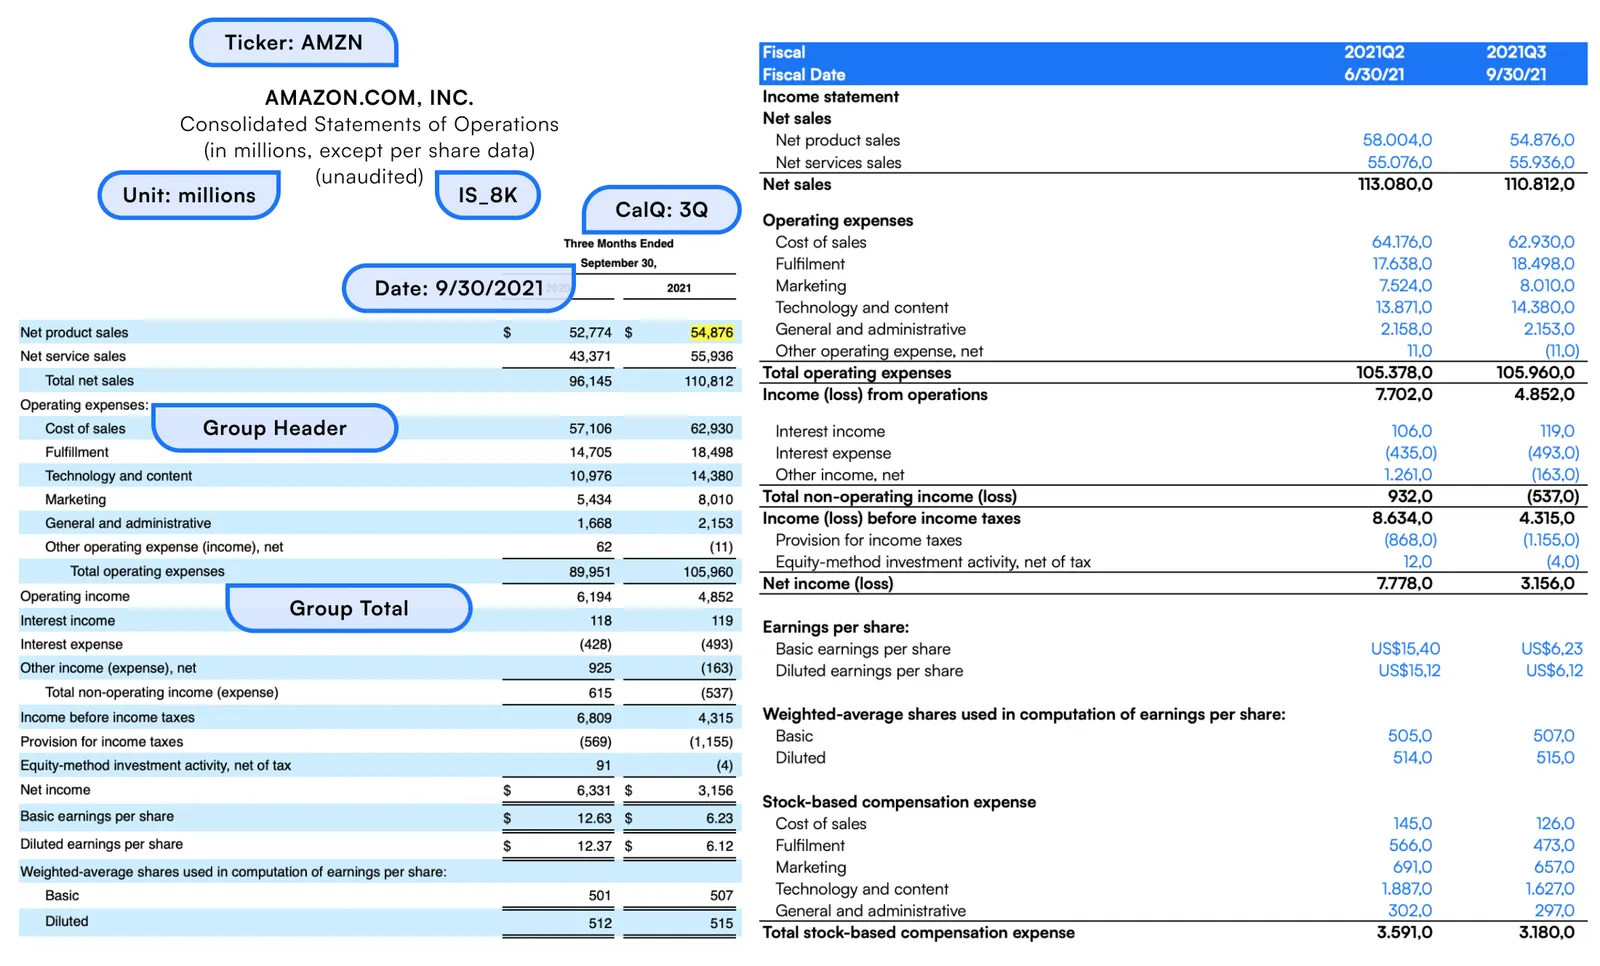Click the 55,936 net service sales value

pyautogui.click(x=711, y=356)
